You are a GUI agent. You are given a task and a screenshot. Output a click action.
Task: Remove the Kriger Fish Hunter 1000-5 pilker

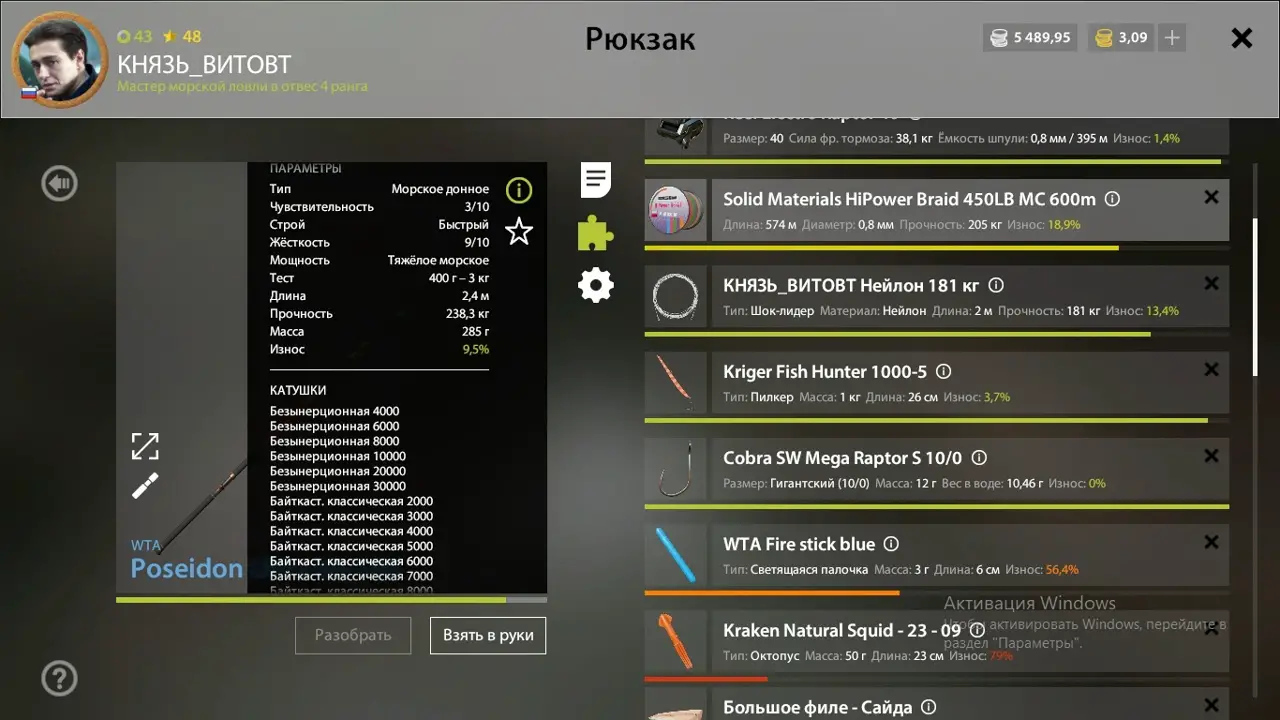[1211, 370]
